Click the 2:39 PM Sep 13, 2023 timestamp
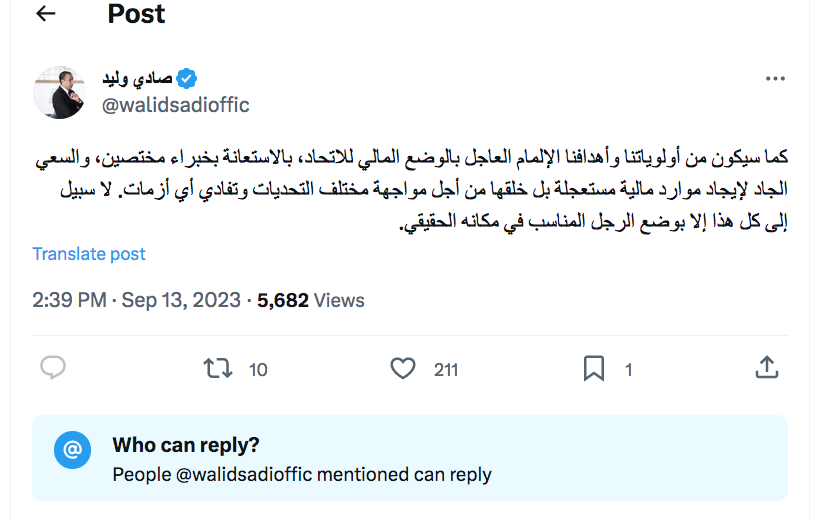The width and height of the screenshot is (814, 522). 136,300
